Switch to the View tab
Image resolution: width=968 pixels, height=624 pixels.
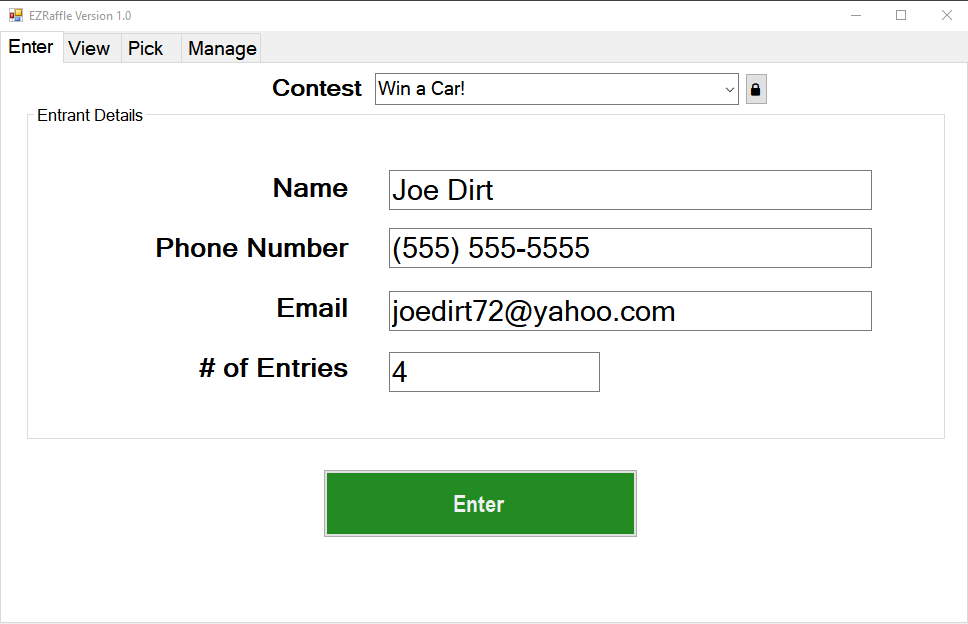[89, 48]
